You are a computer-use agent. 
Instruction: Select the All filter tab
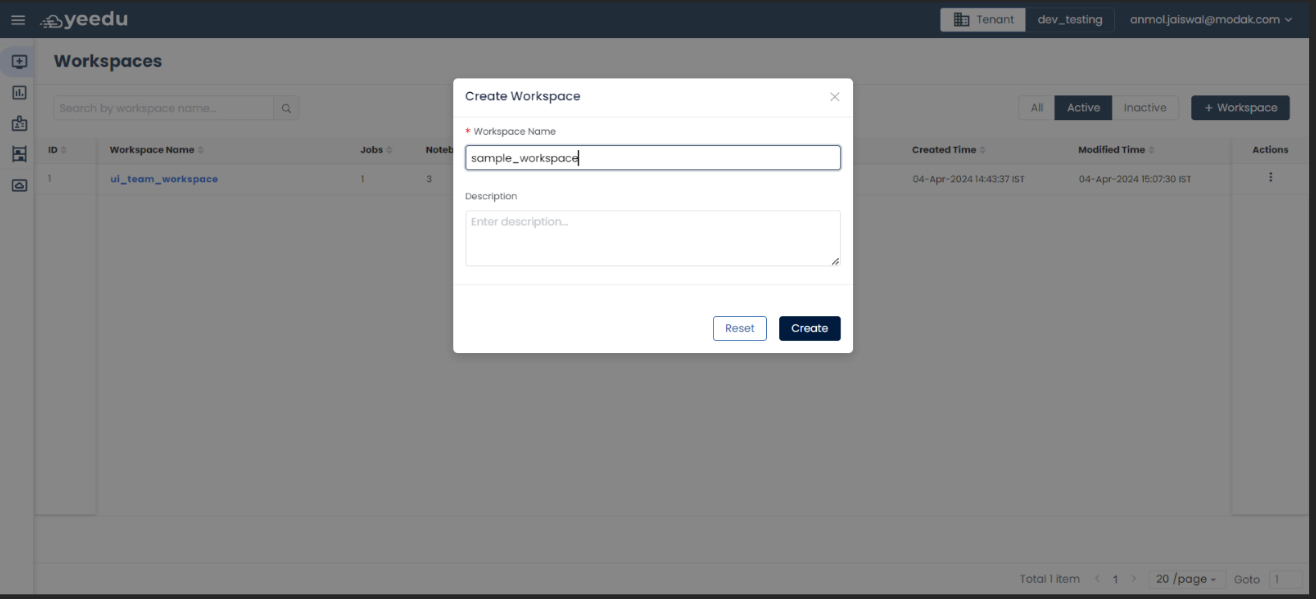point(1036,108)
